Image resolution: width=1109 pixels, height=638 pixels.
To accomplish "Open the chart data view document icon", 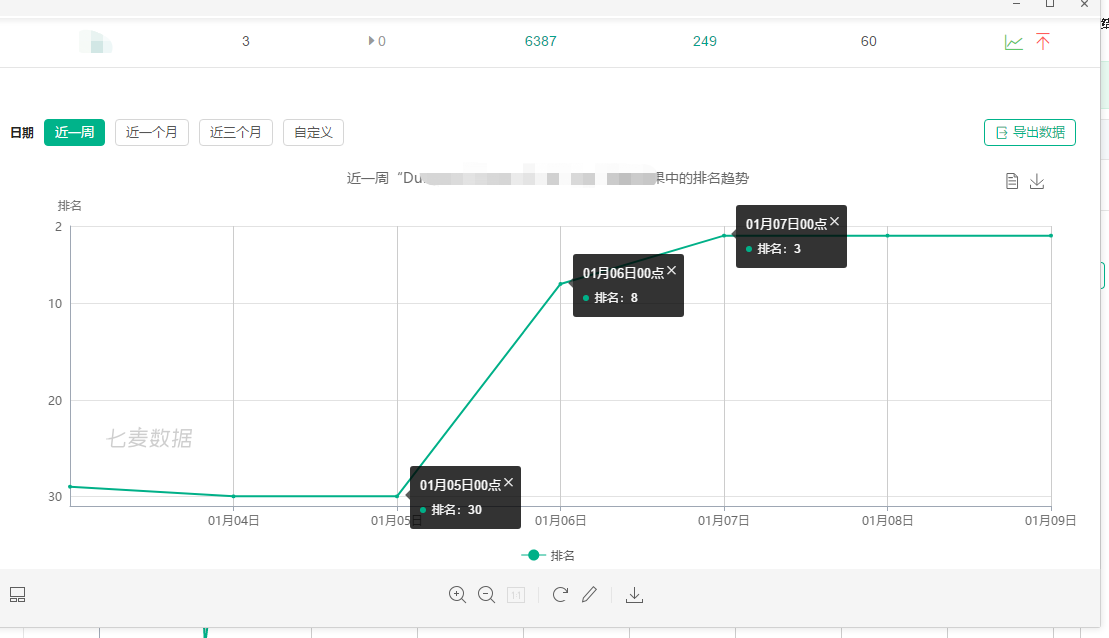I will (1012, 181).
